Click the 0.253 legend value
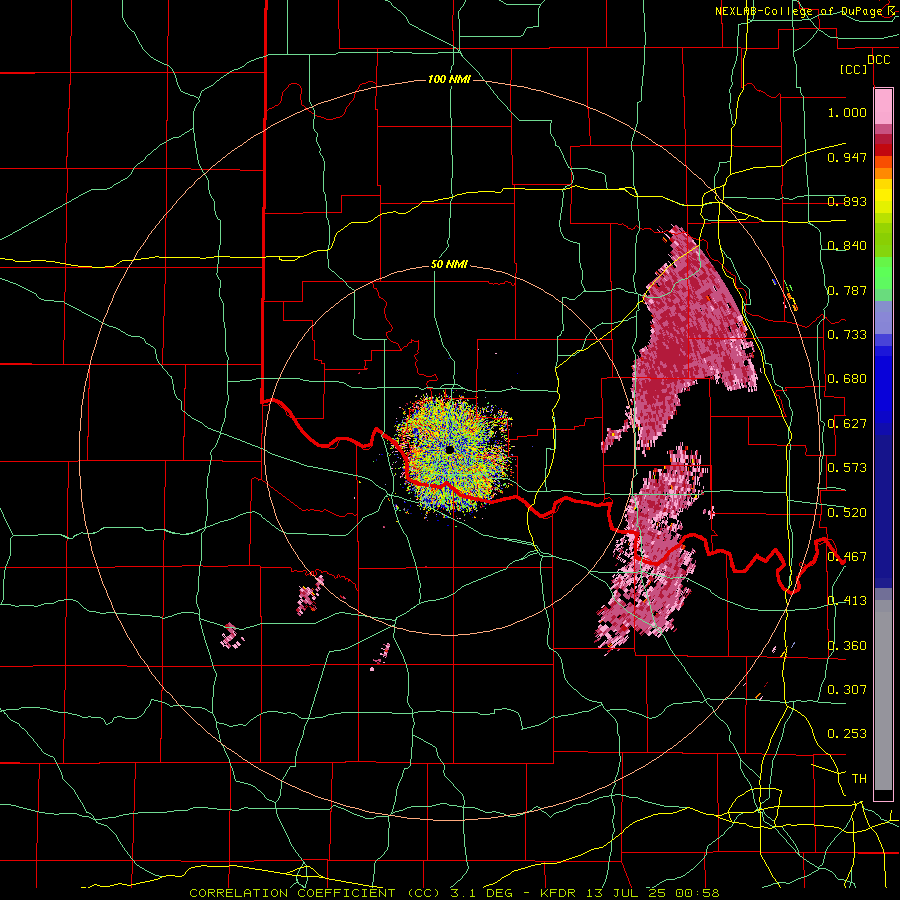The width and height of the screenshot is (900, 900). point(847,734)
